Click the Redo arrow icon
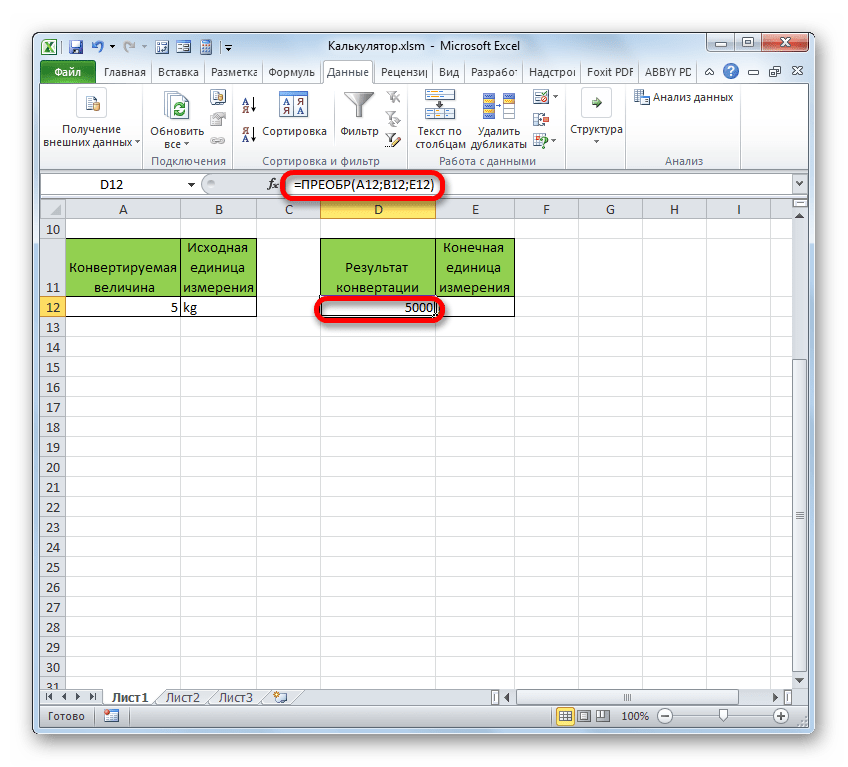Image resolution: width=848 pixels, height=767 pixels. tap(129, 47)
